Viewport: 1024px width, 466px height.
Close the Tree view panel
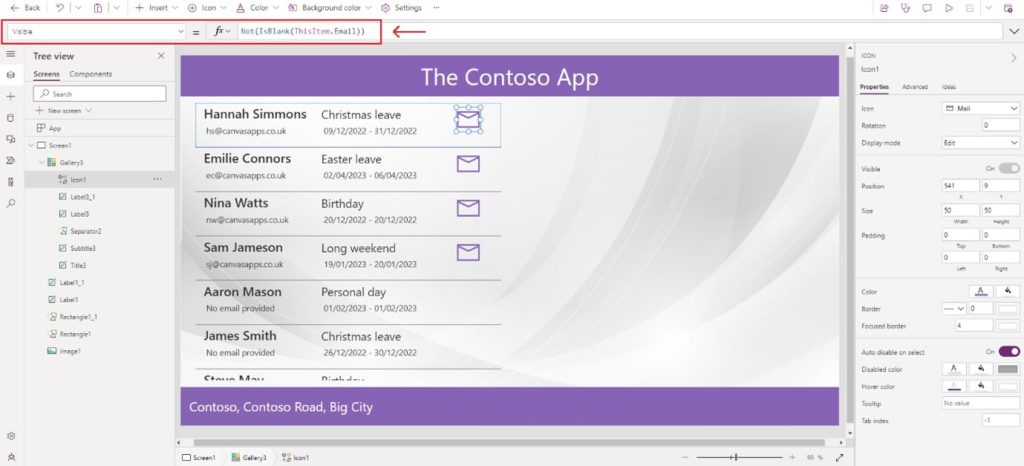point(161,56)
